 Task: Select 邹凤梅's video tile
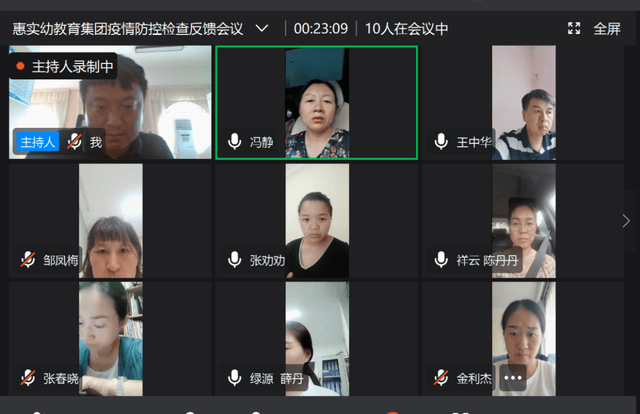(x=110, y=221)
